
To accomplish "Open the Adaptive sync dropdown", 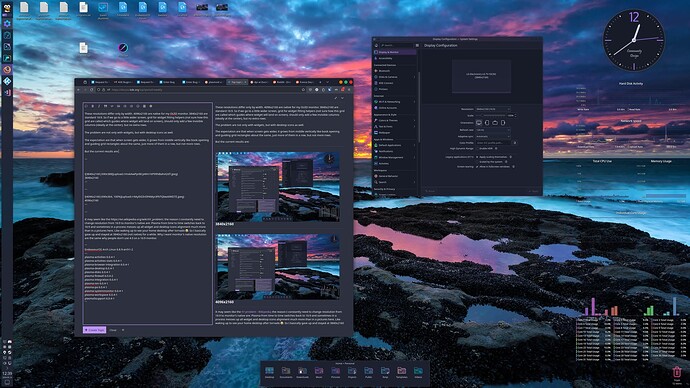I will [x=493, y=136].
